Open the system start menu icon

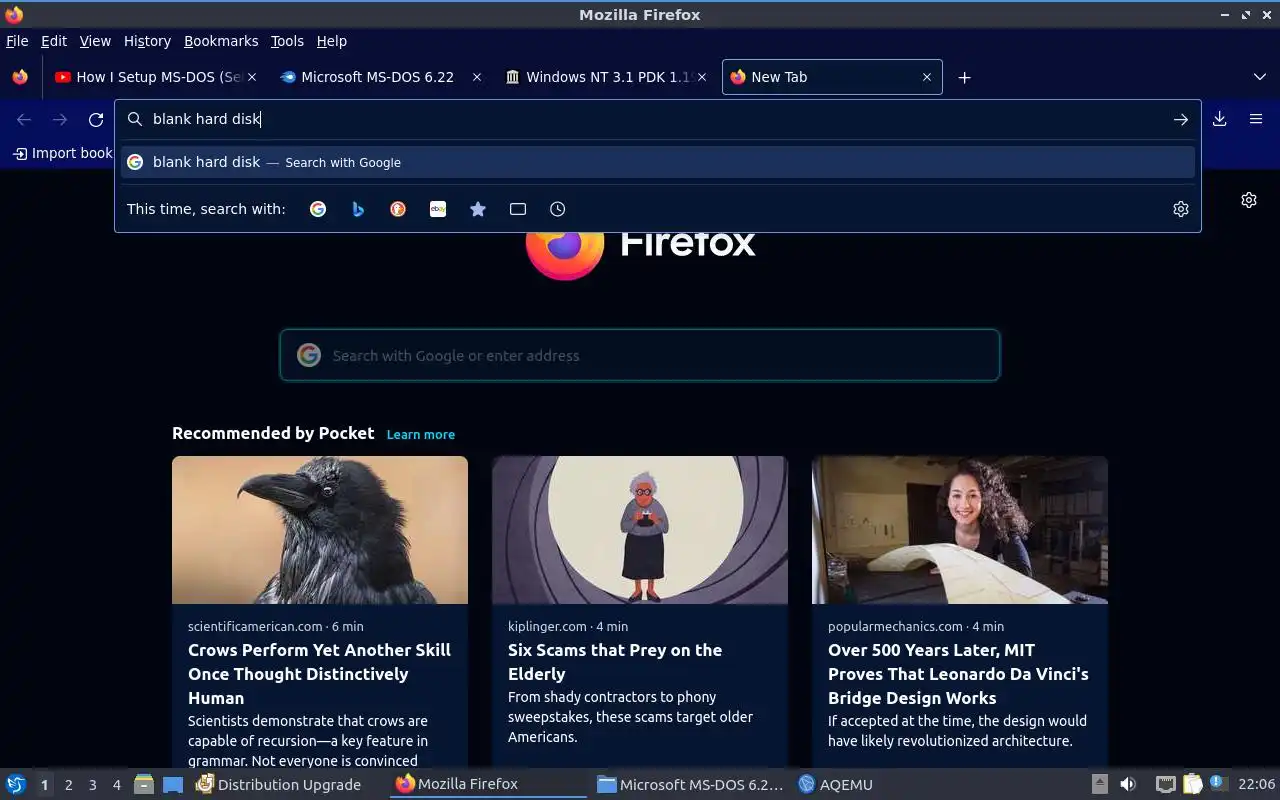tap(16, 784)
